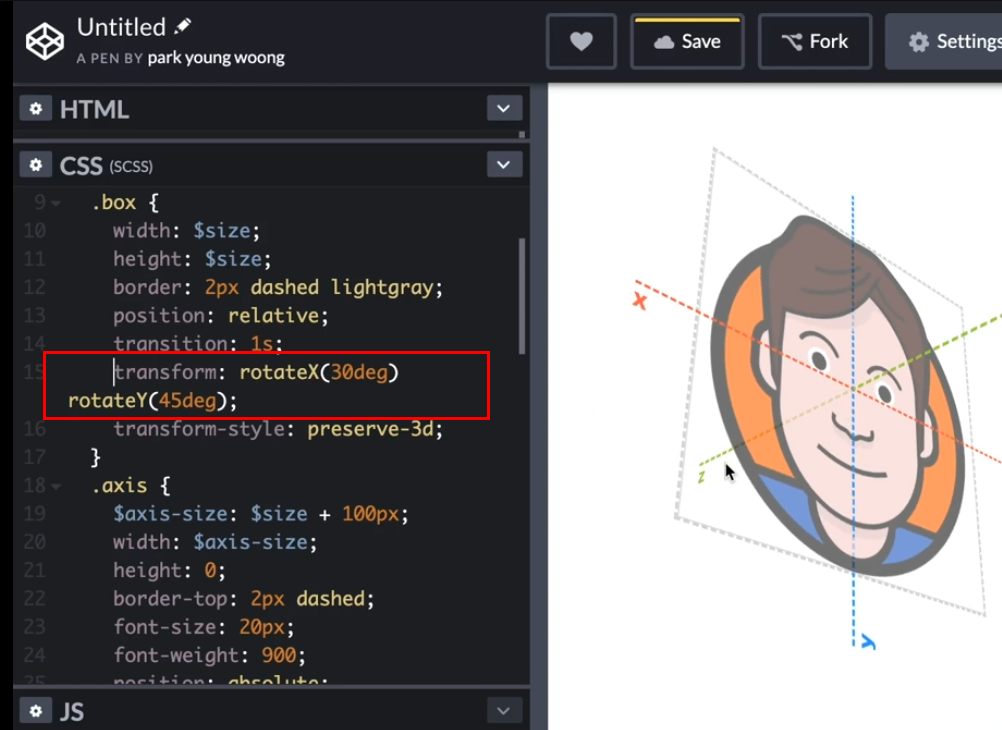Click 'width: $axis-size;' line
Viewport: 1002px width, 730px height.
click(x=215, y=542)
